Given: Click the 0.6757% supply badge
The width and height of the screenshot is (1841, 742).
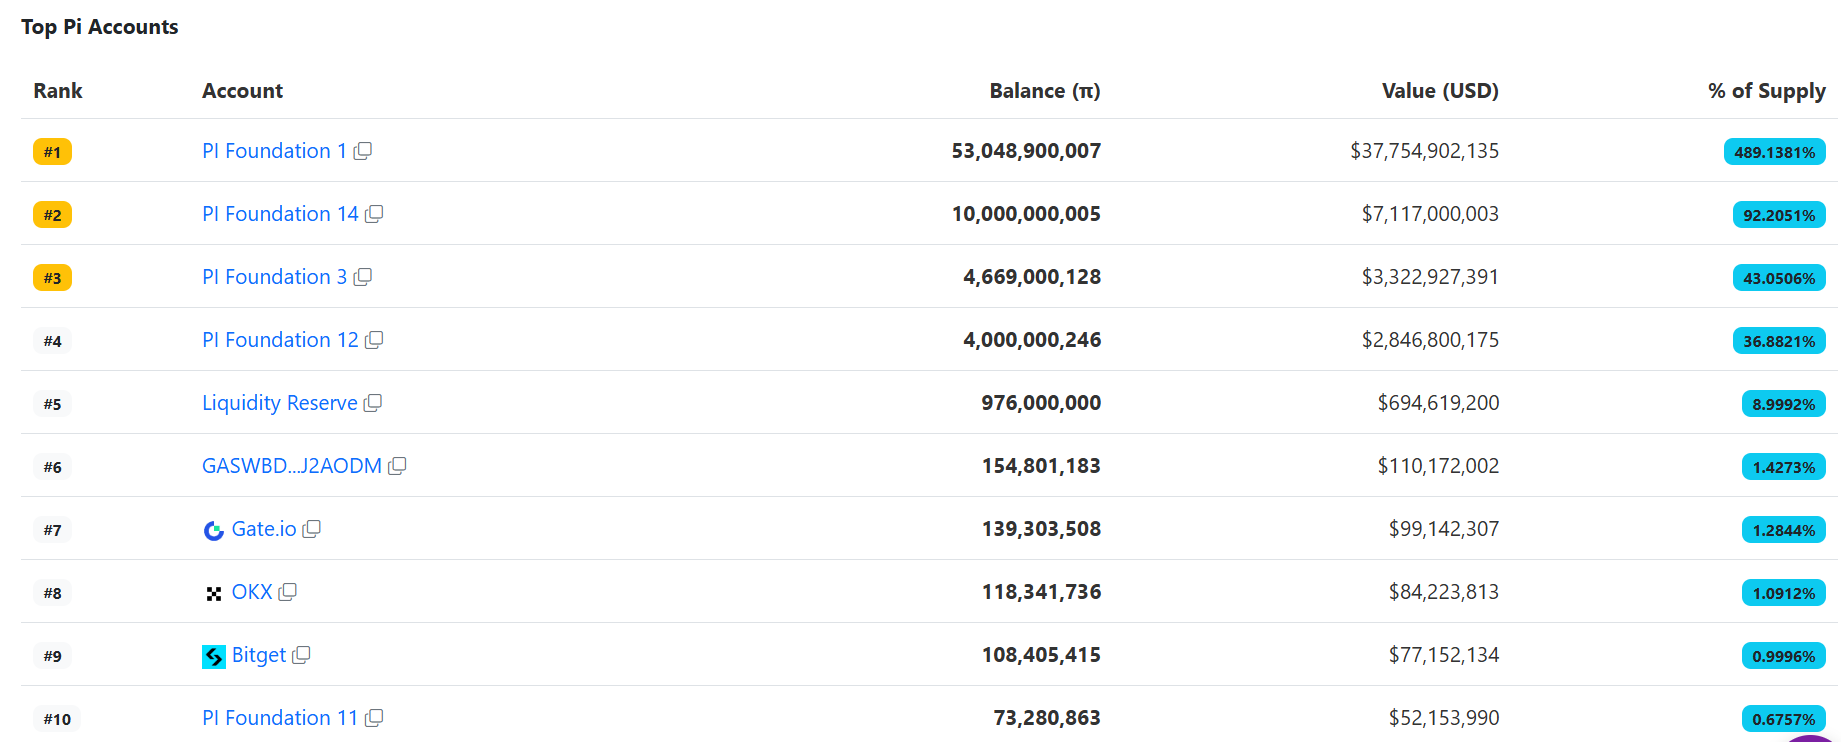Looking at the screenshot, I should [1784, 719].
